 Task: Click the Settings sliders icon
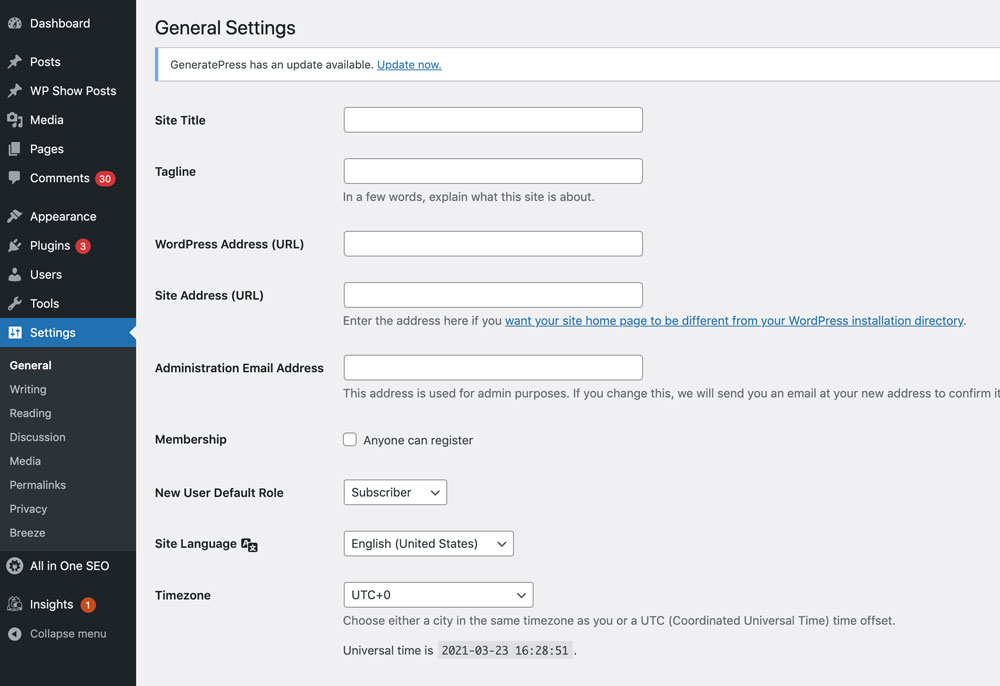tap(15, 333)
